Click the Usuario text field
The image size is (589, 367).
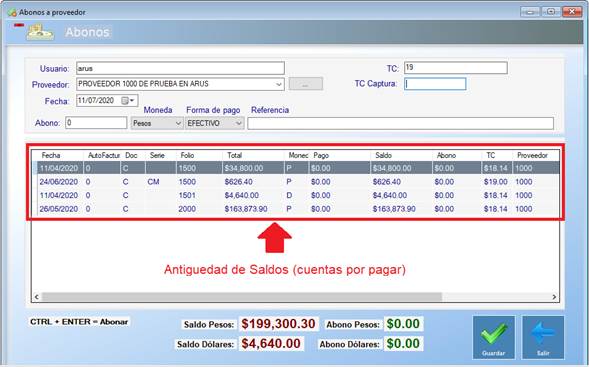180,68
